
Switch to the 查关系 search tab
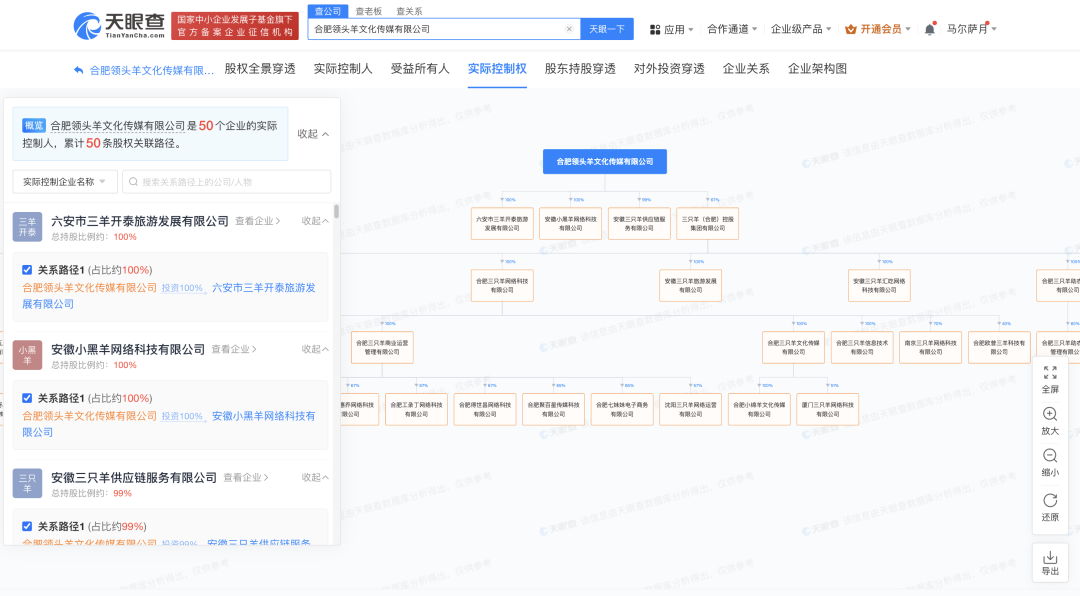pos(409,11)
